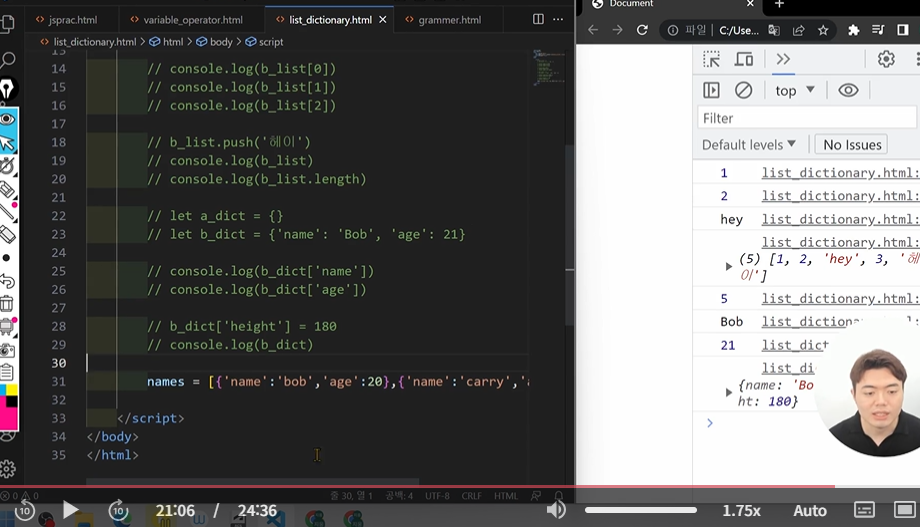Rewind video 10 seconds

(25, 510)
